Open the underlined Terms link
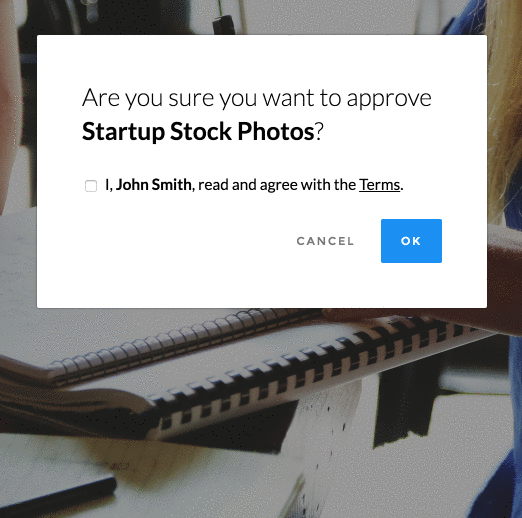522x518 pixels. 379,185
